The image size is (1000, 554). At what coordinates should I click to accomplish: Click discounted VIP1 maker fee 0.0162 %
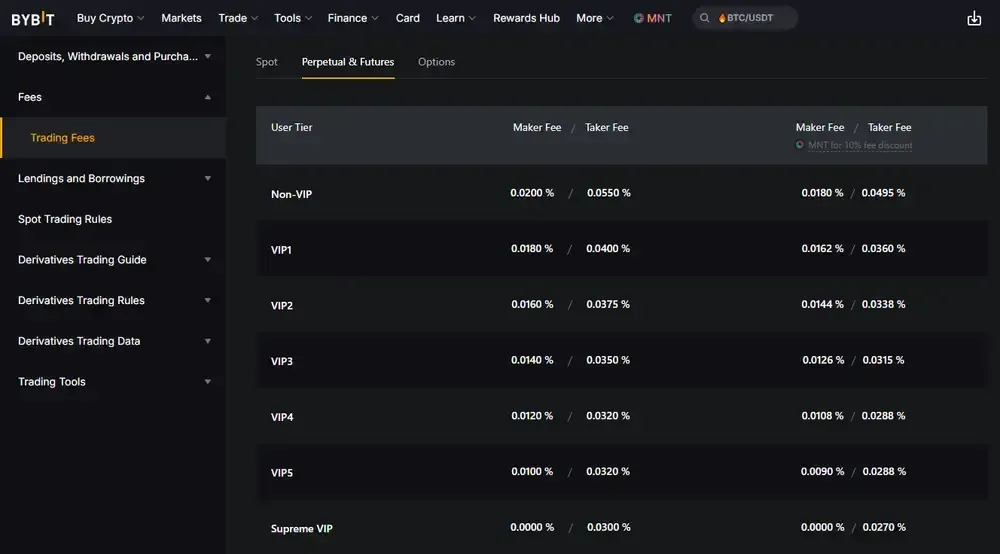pyautogui.click(x=822, y=249)
